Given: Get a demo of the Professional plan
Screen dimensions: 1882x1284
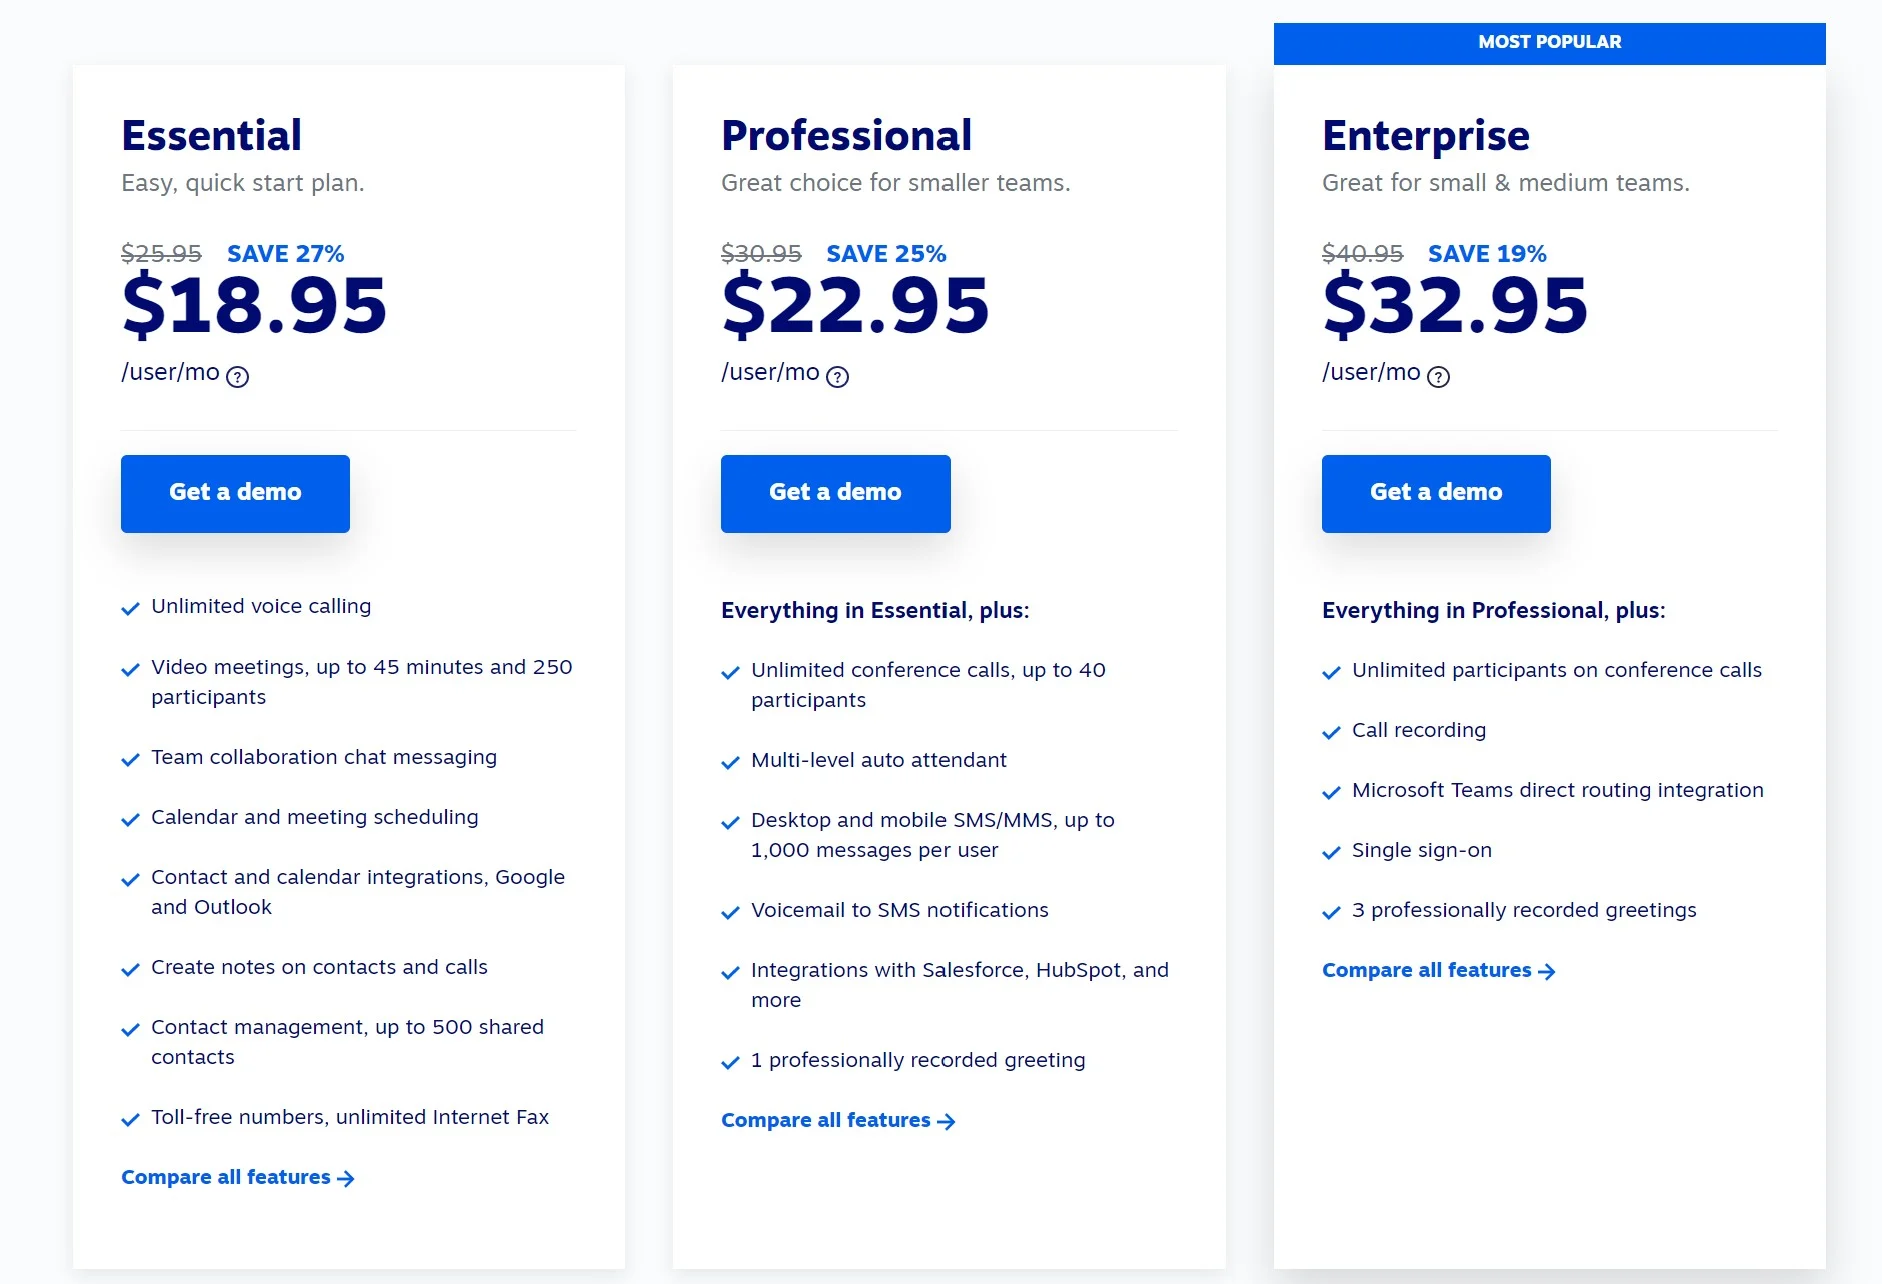Looking at the screenshot, I should [836, 493].
